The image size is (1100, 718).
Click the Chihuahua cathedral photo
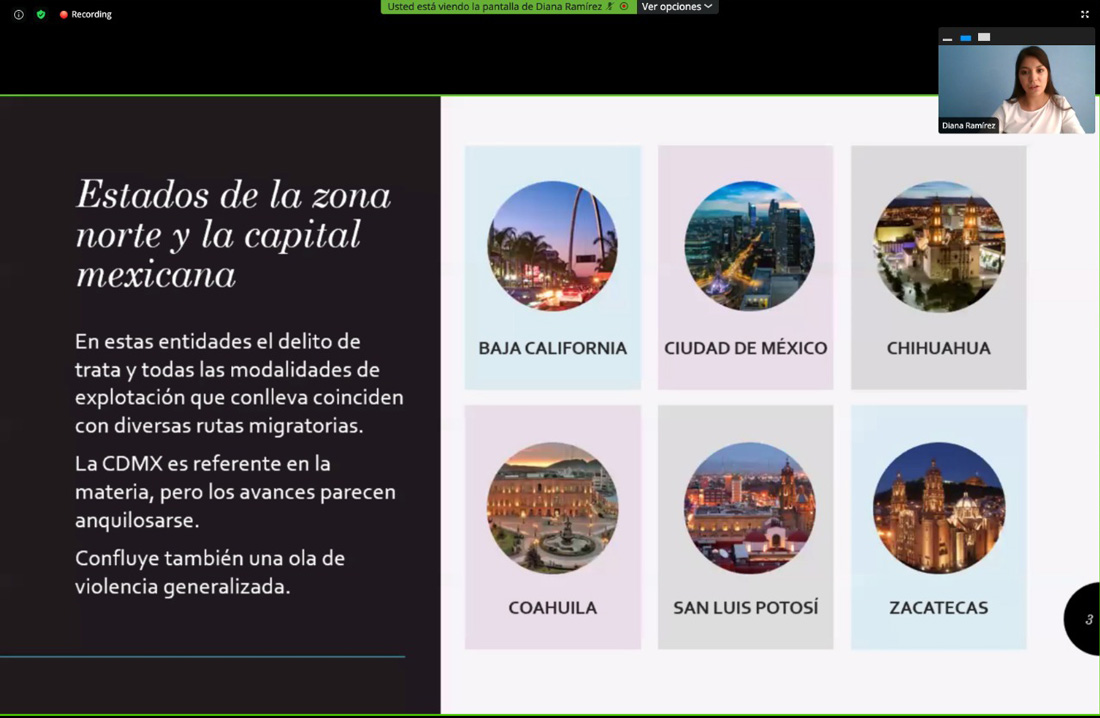tap(939, 246)
